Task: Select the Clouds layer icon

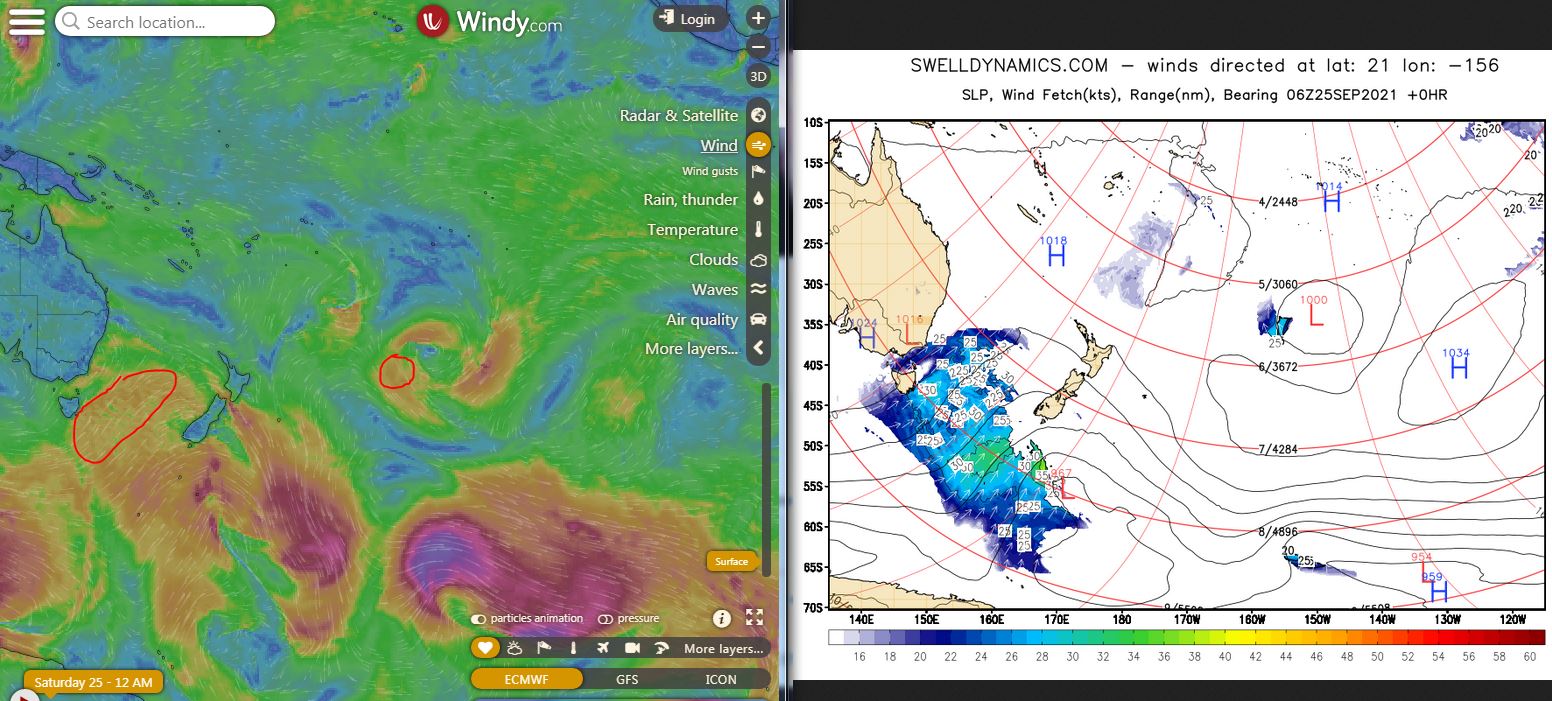Action: click(x=759, y=259)
